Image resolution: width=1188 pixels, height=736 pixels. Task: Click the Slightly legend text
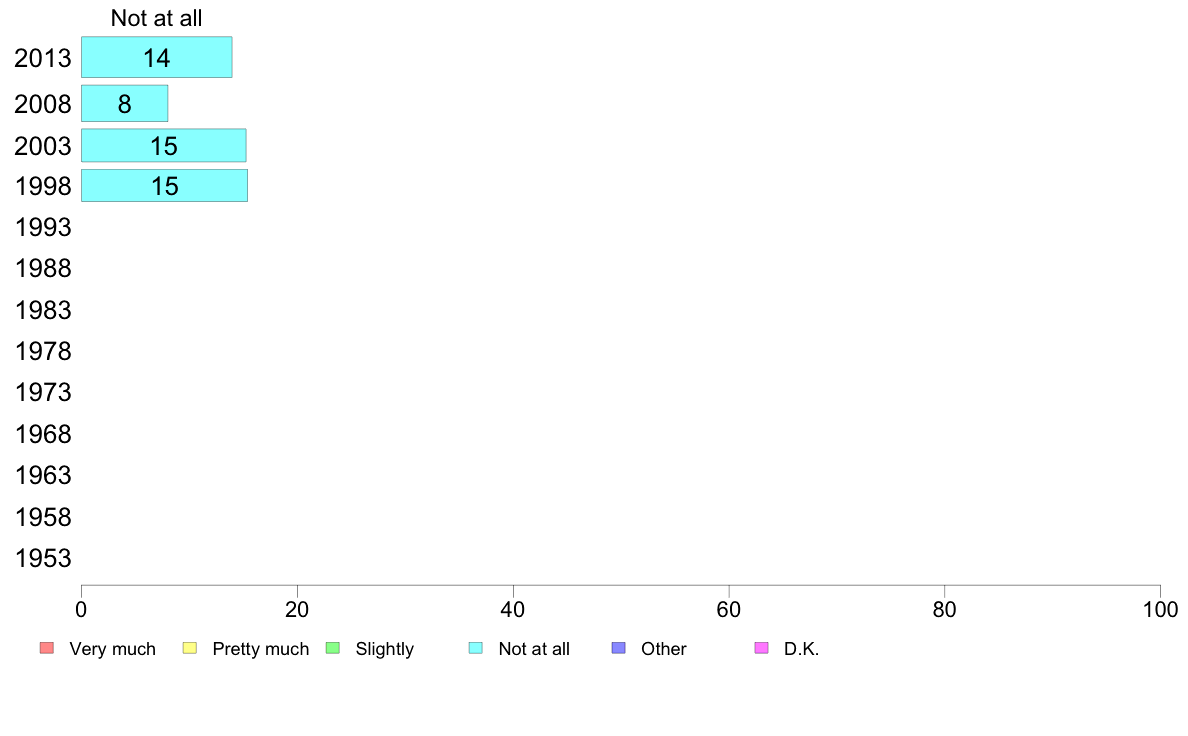tap(384, 649)
